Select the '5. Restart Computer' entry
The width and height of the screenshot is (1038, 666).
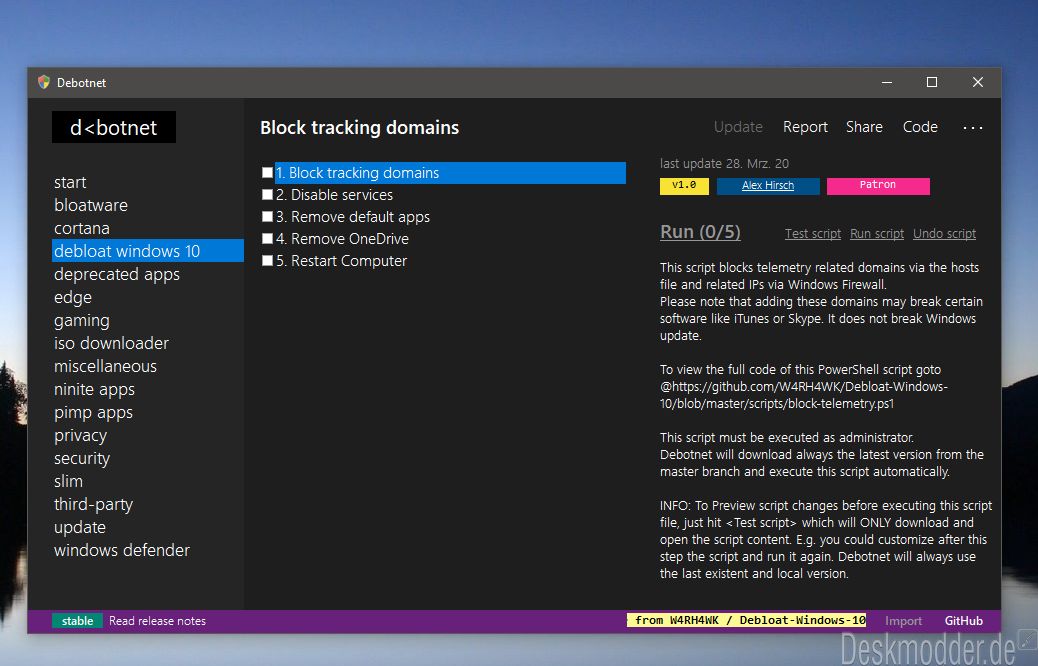click(341, 261)
